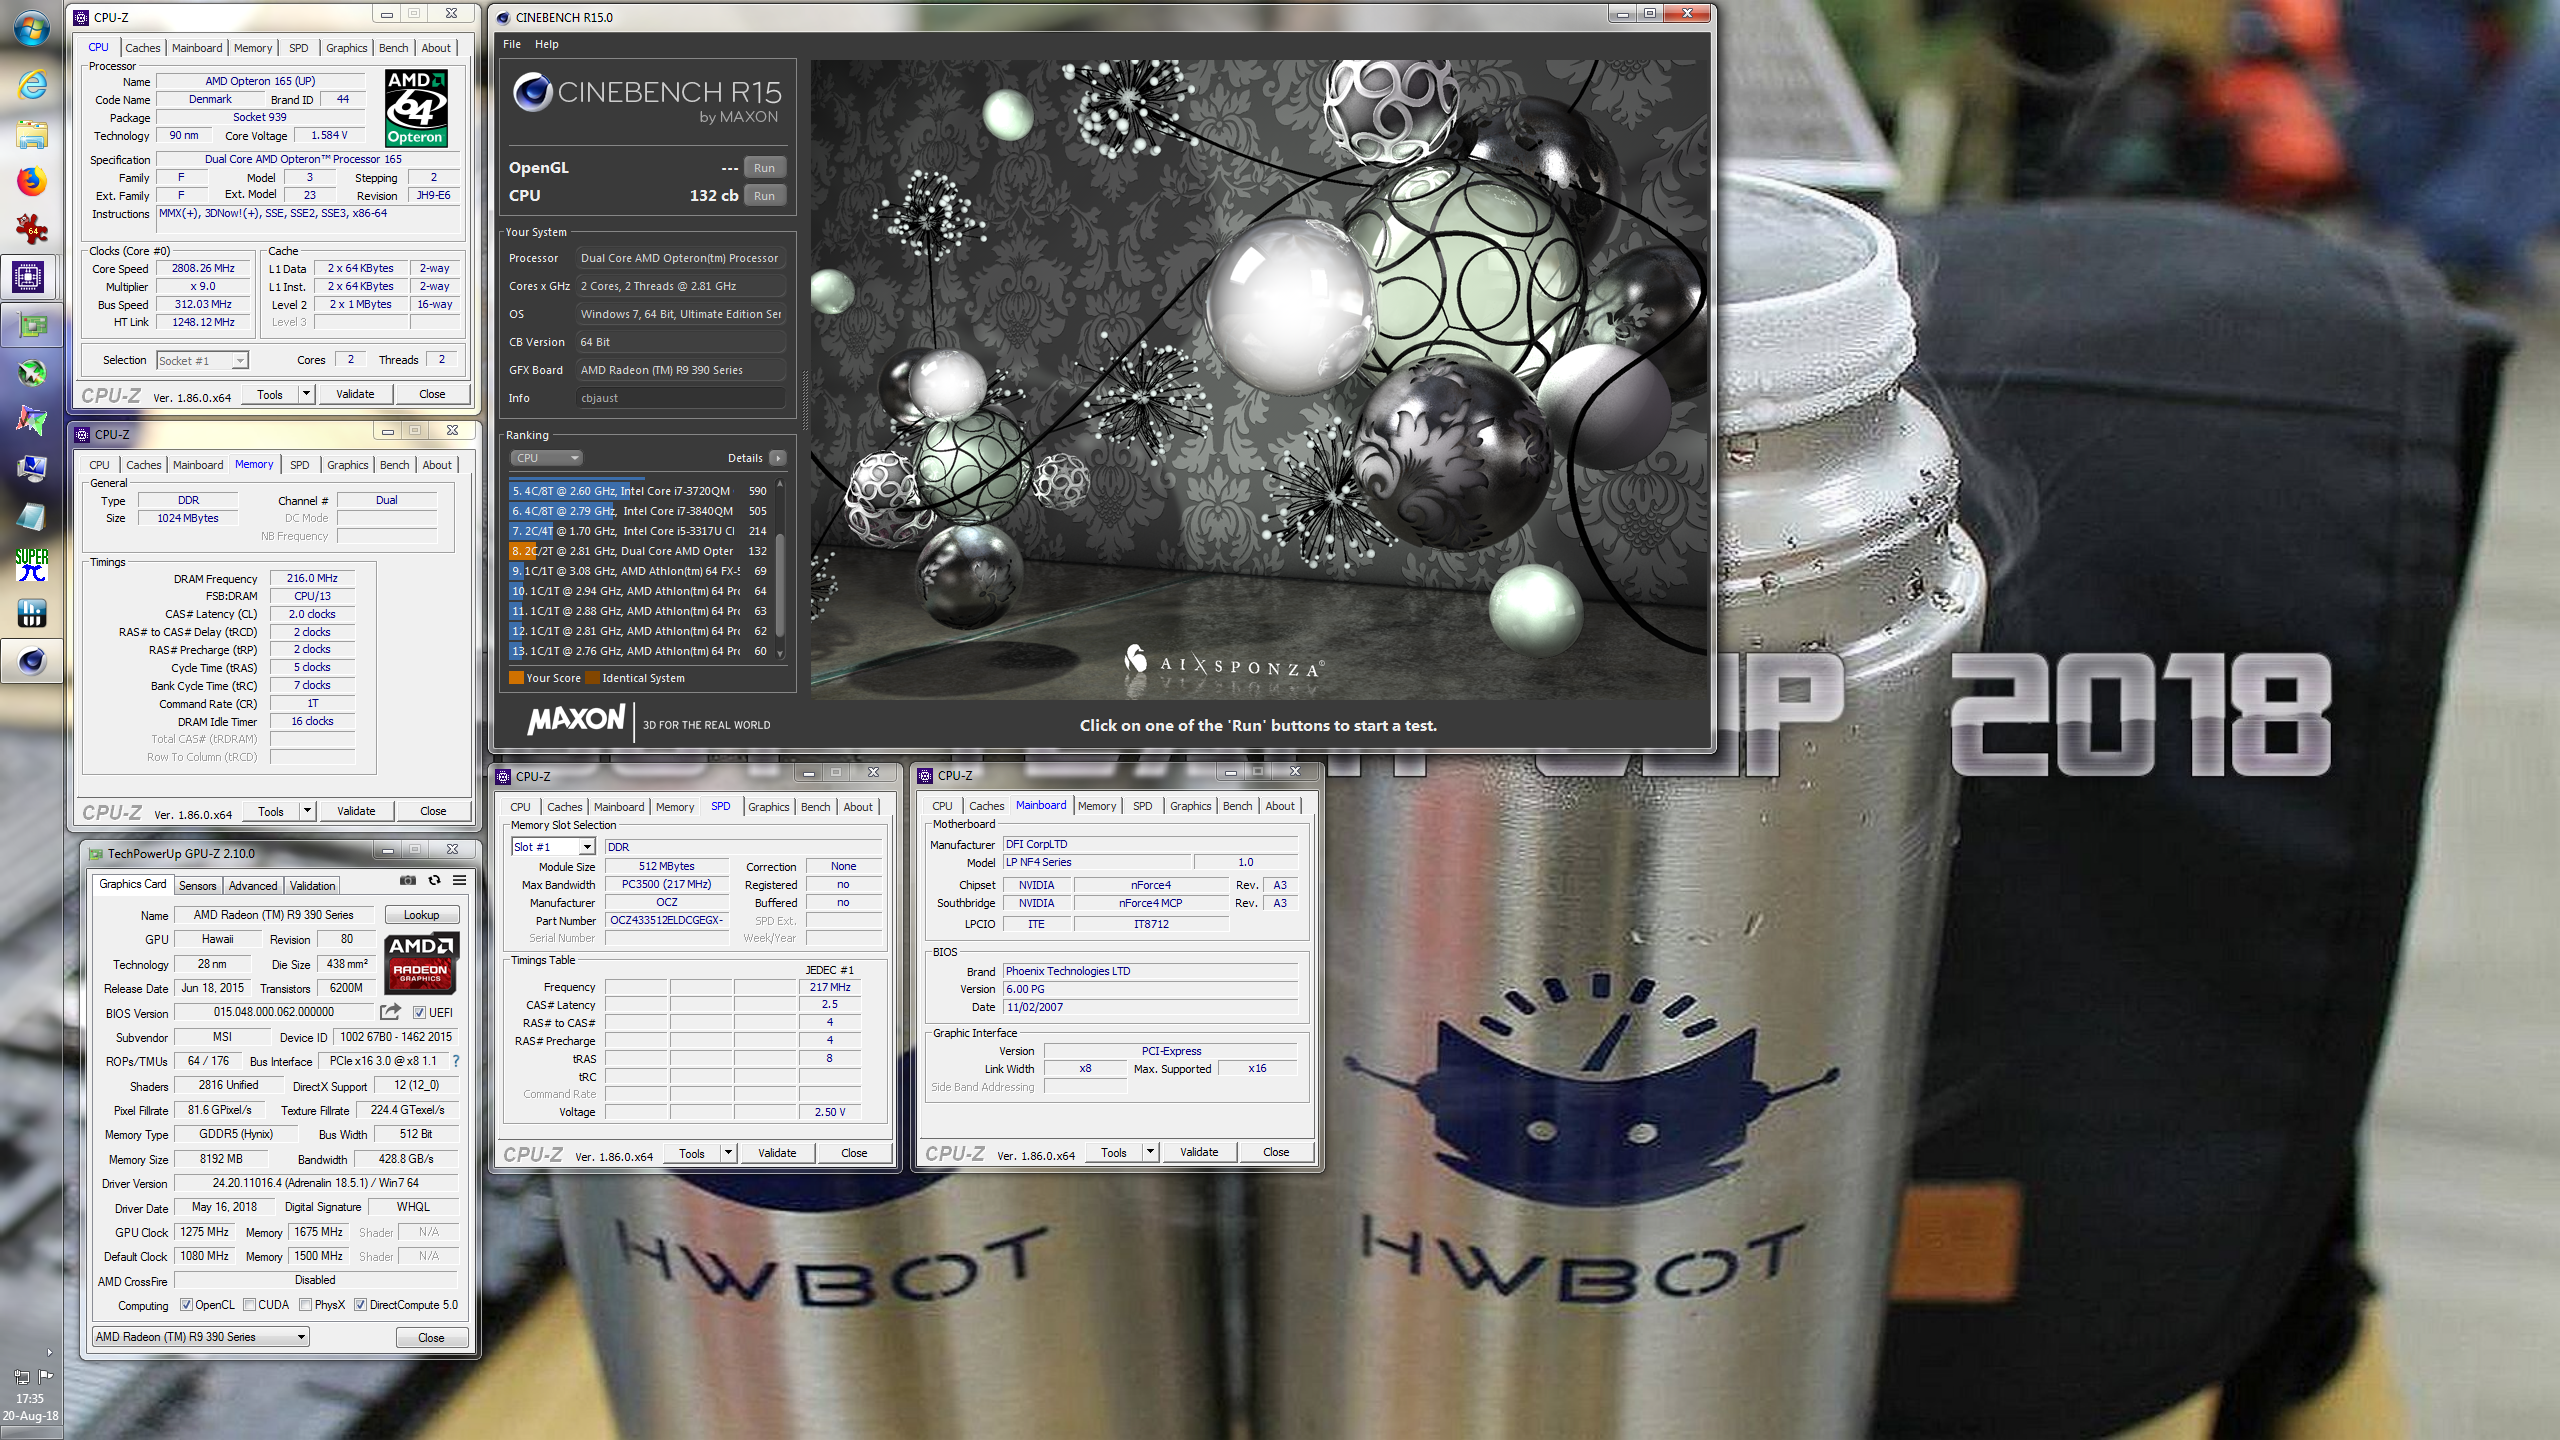Toggle the OpenCL checkbox

click(186, 1304)
